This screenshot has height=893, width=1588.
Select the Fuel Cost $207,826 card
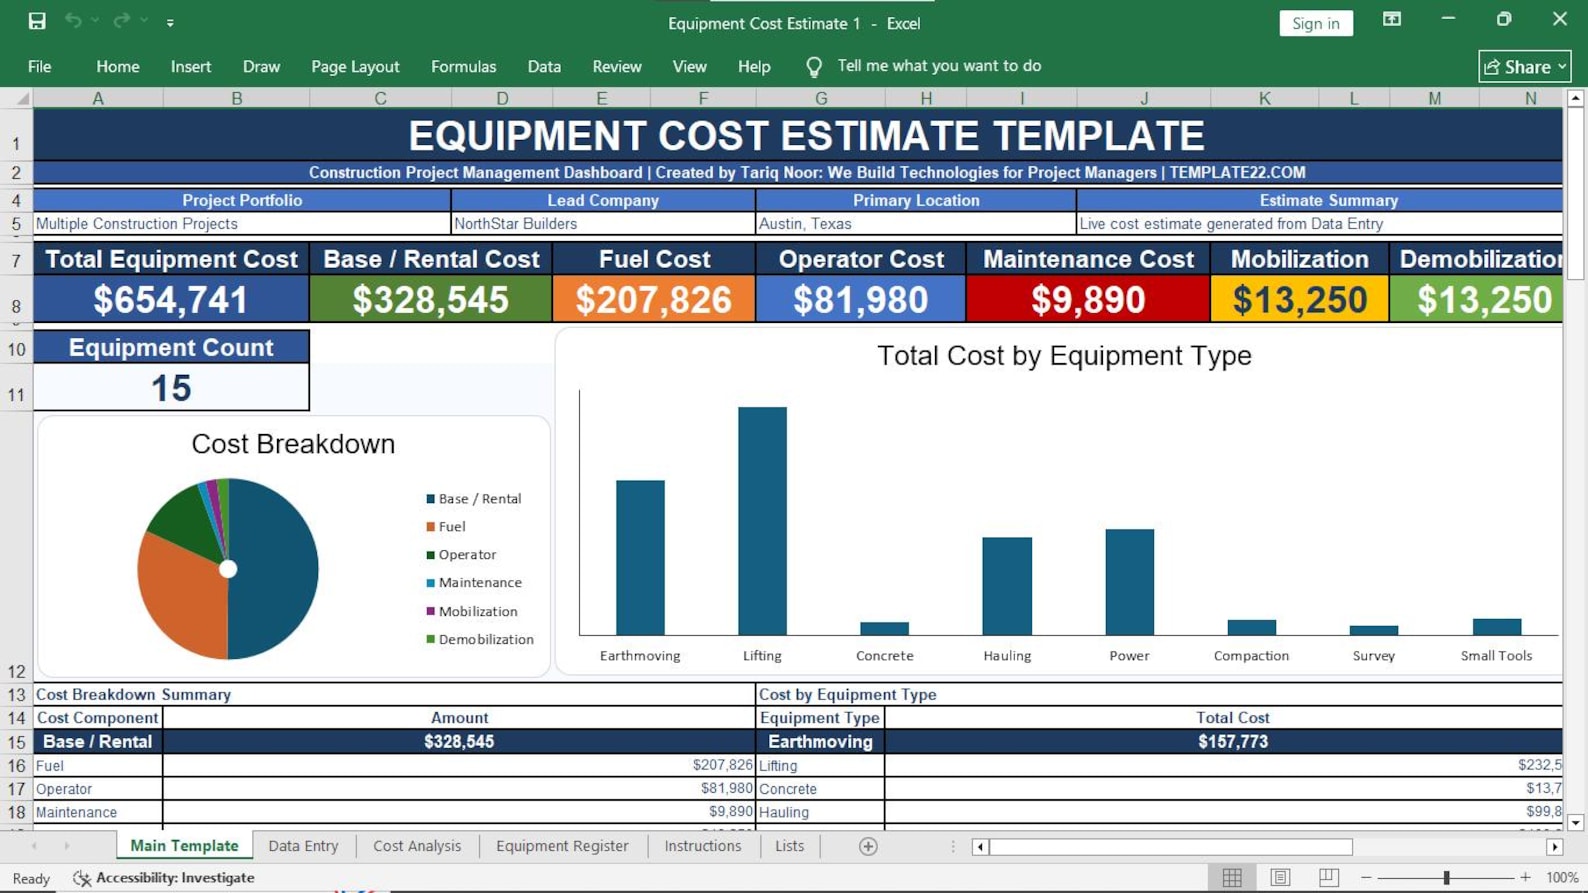(654, 300)
